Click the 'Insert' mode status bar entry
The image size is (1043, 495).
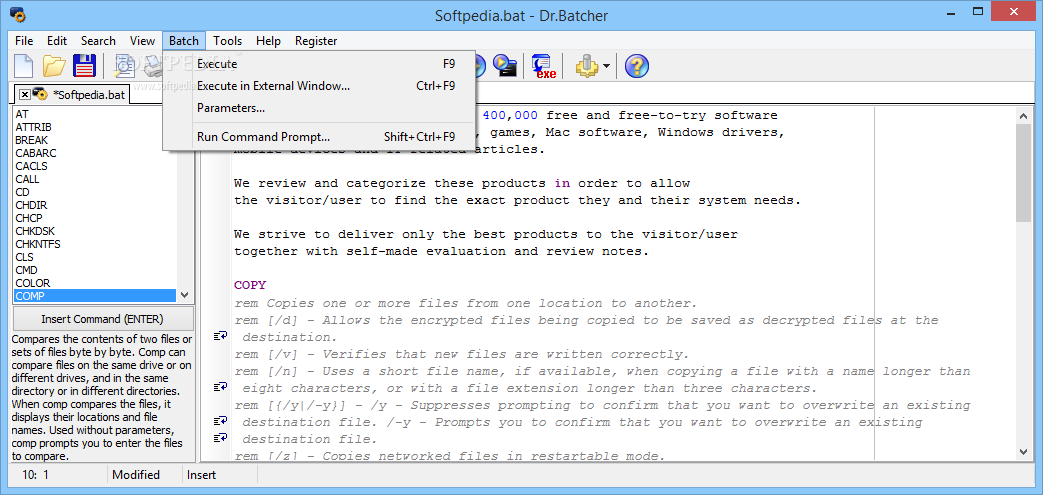point(202,474)
